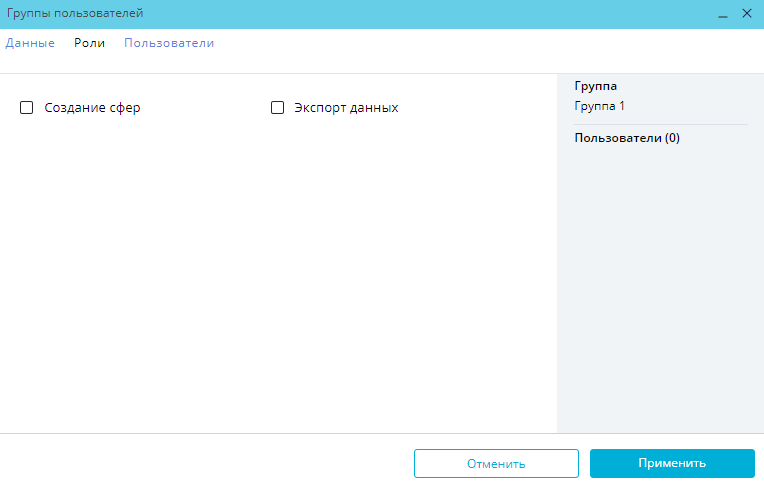The image size is (764, 492).
Task: Enable the Создание сфер checkbox
Action: 27,108
